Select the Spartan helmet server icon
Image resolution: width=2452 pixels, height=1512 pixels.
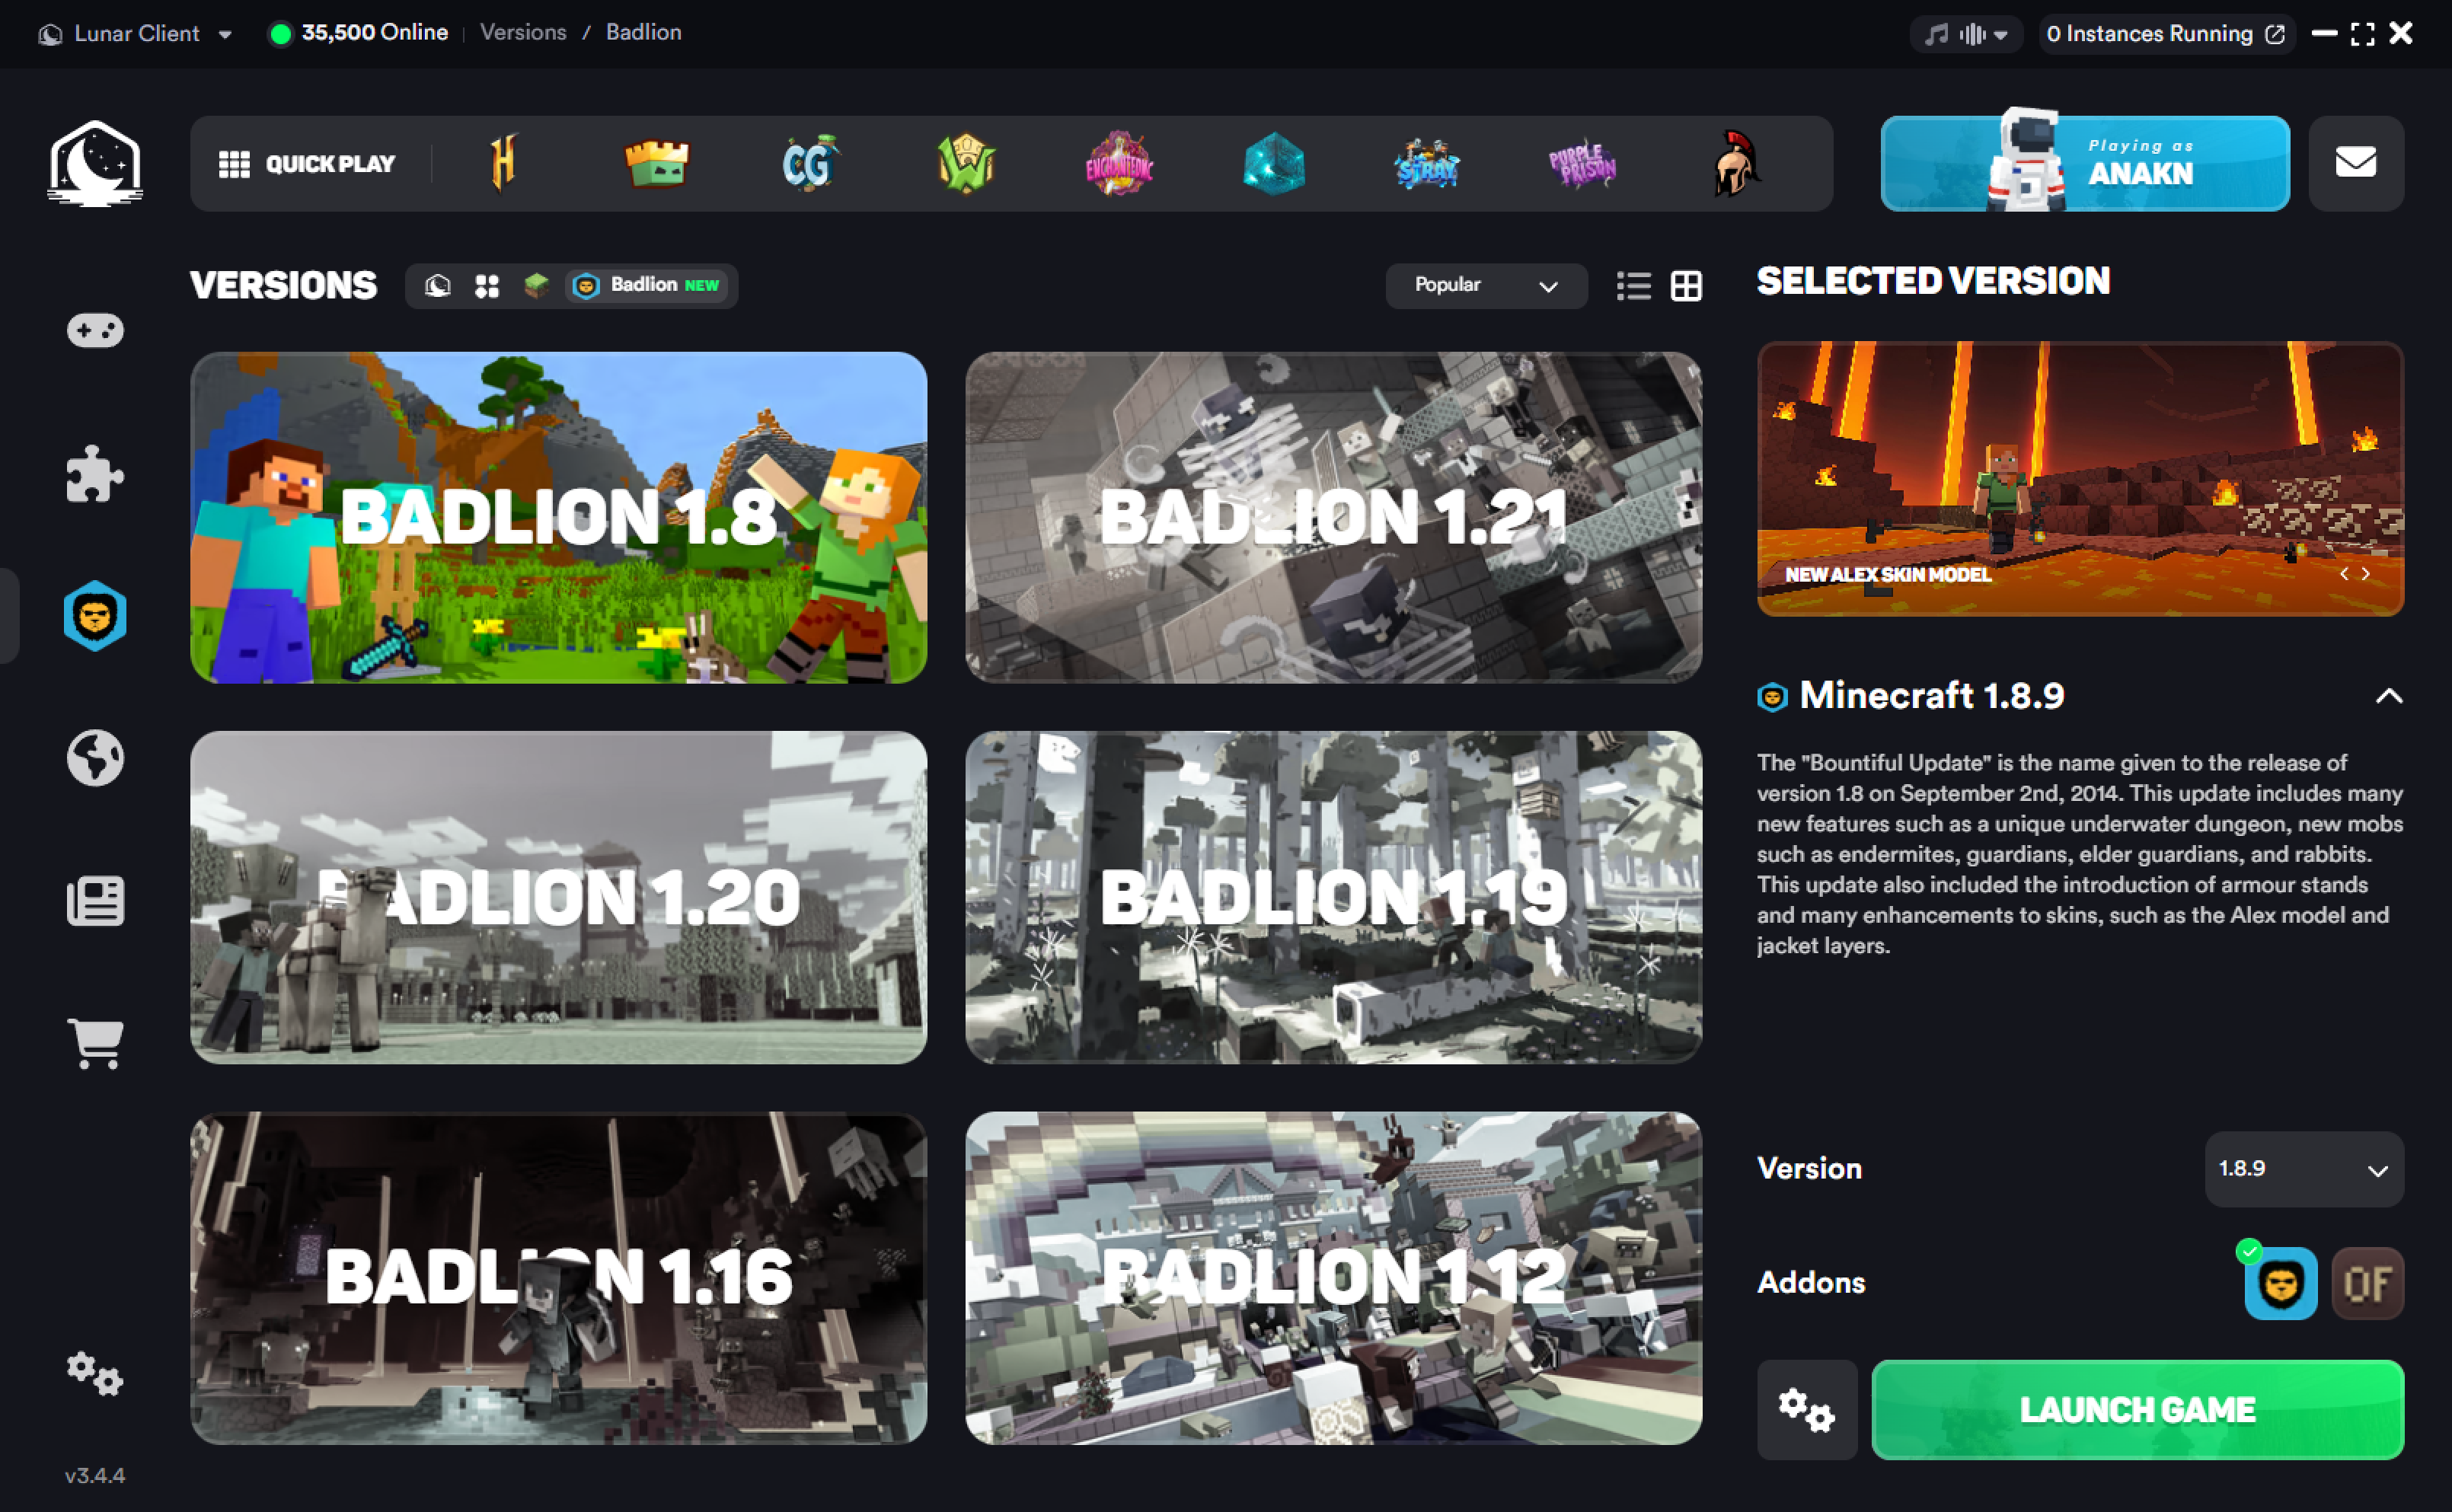pyautogui.click(x=1736, y=163)
